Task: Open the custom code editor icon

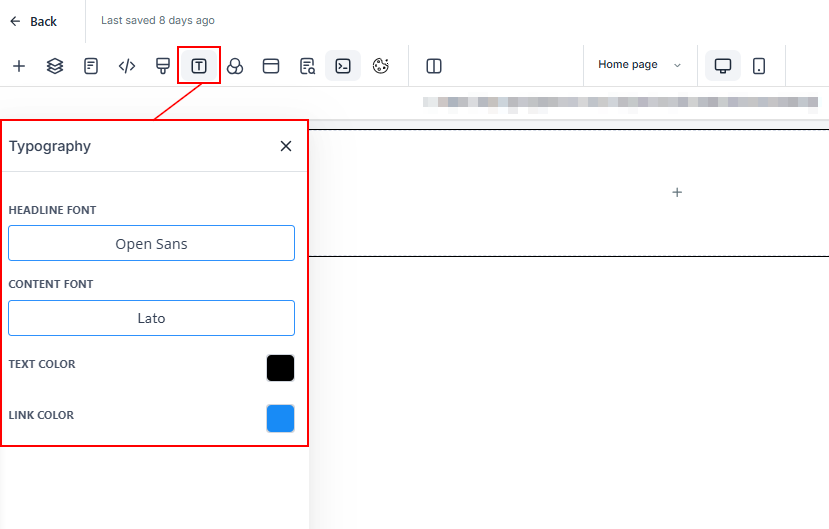Action: 127,66
